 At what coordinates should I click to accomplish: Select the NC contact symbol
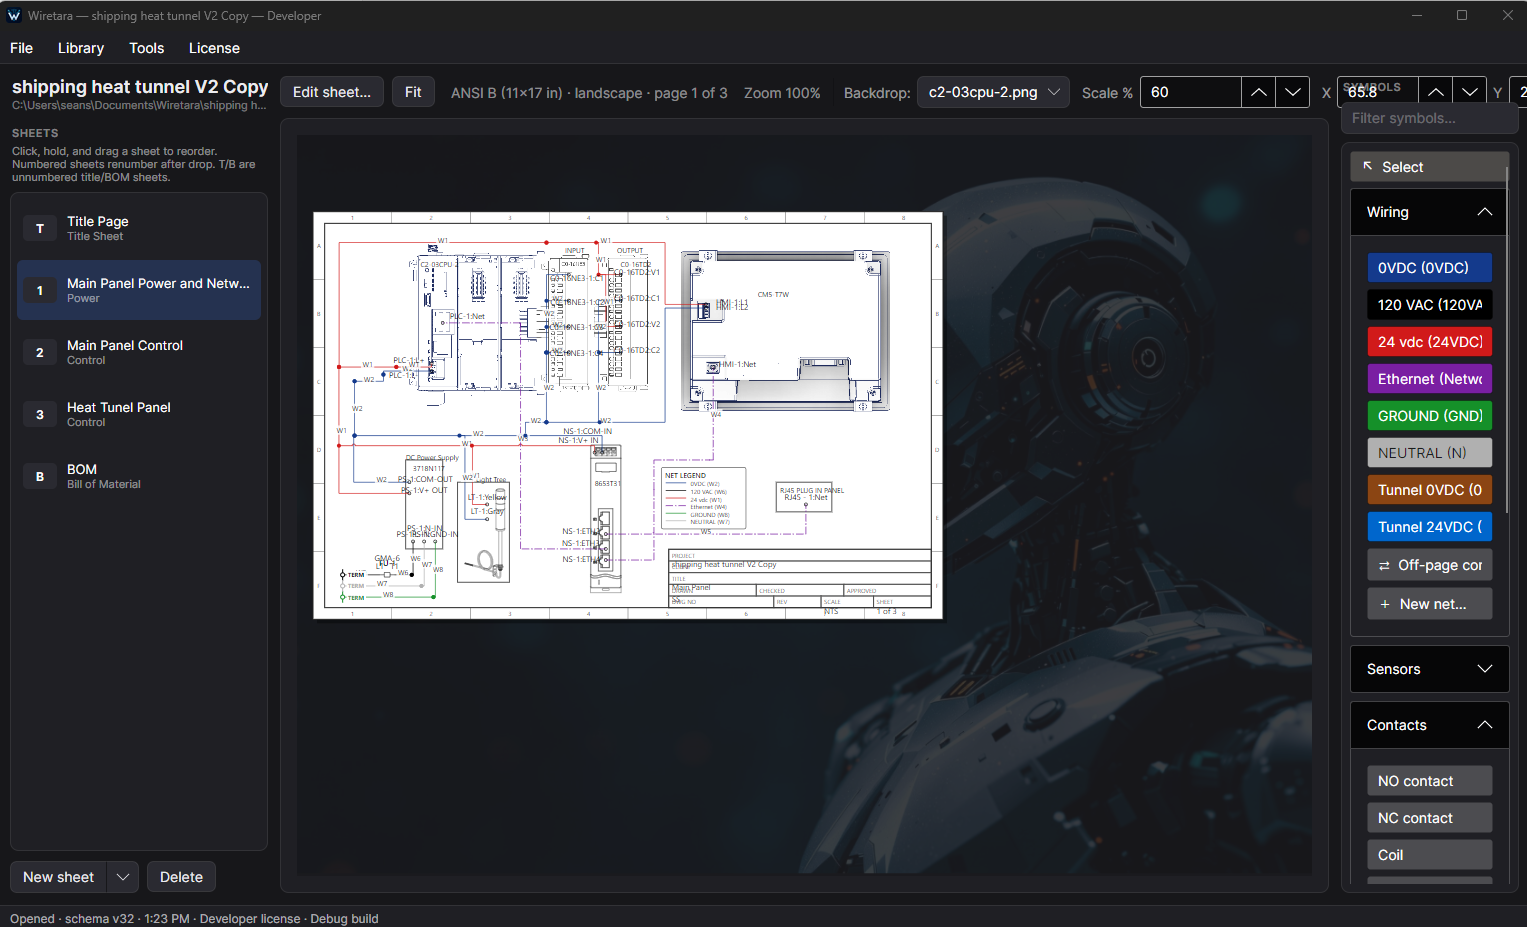pyautogui.click(x=1429, y=818)
